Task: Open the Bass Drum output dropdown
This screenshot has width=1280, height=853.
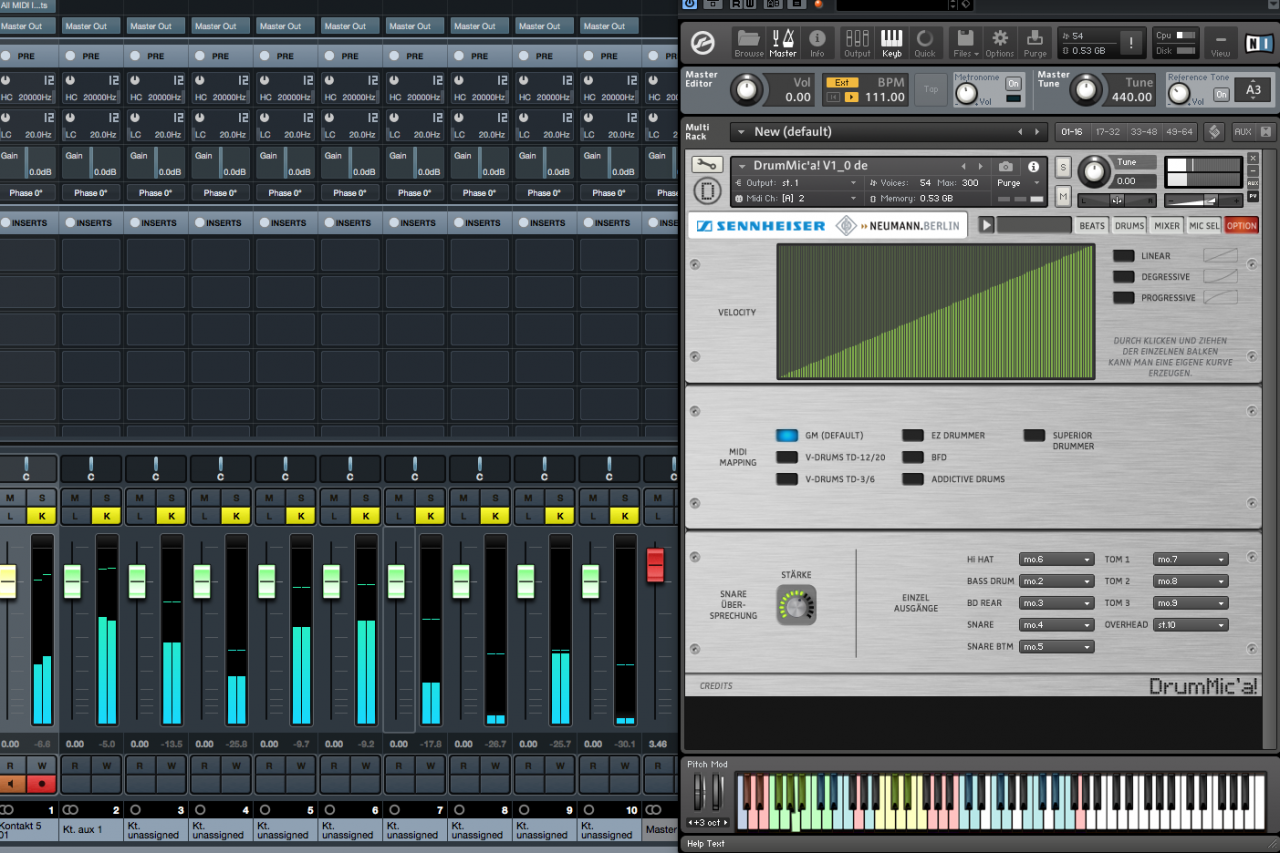Action: pos(1056,581)
